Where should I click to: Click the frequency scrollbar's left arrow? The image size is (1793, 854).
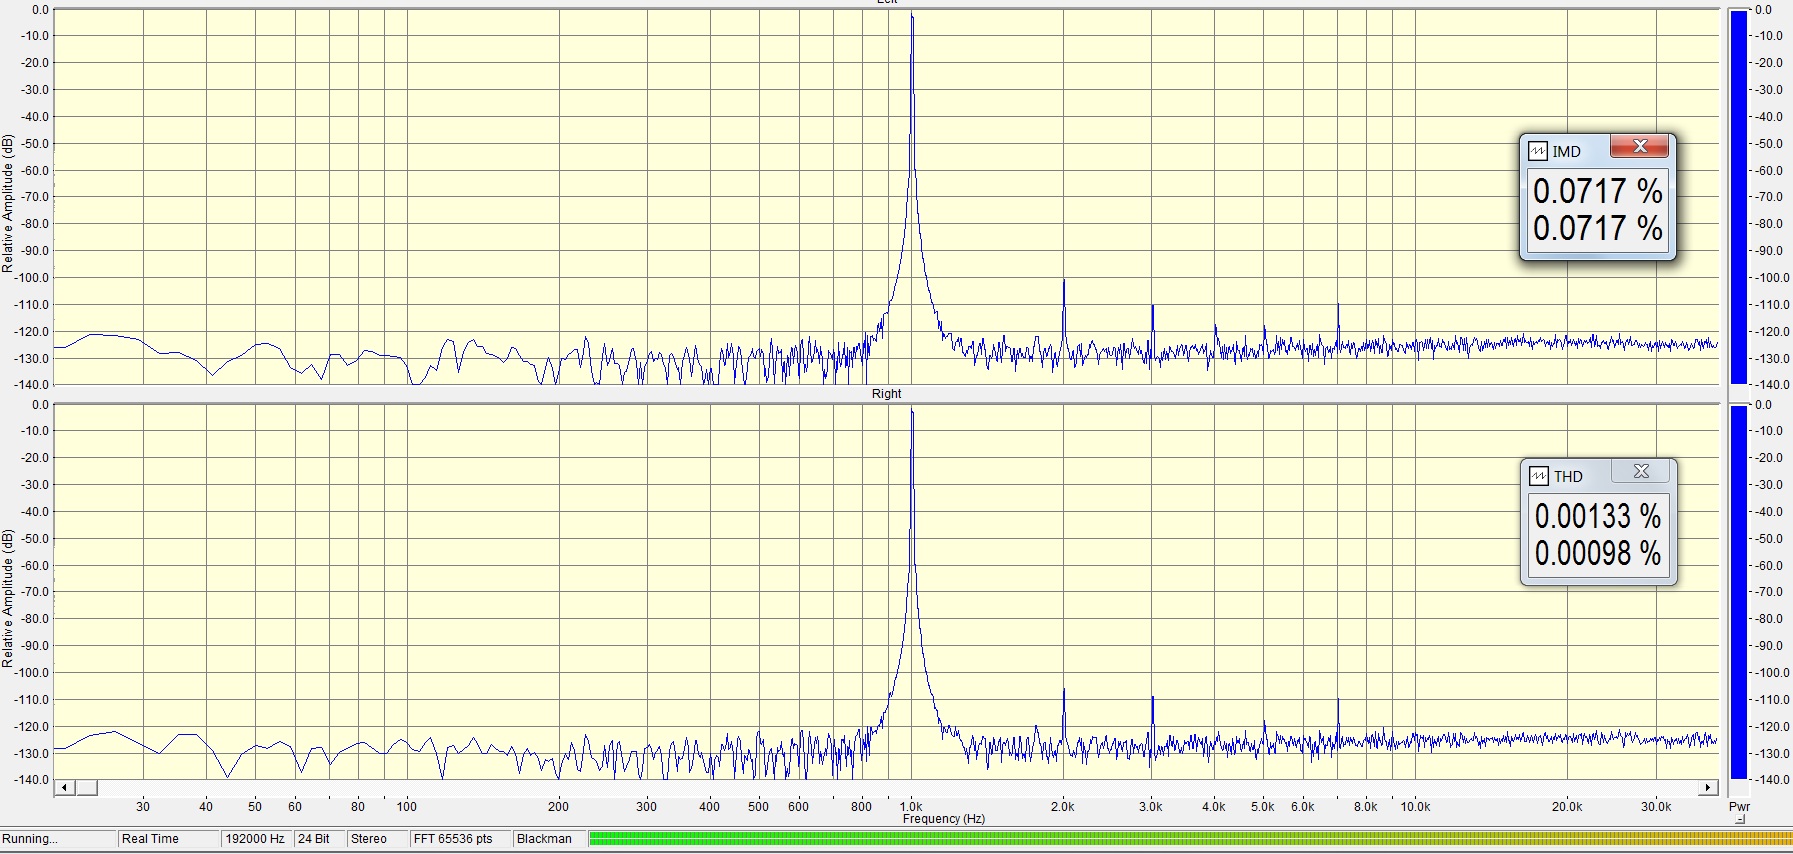tap(64, 788)
